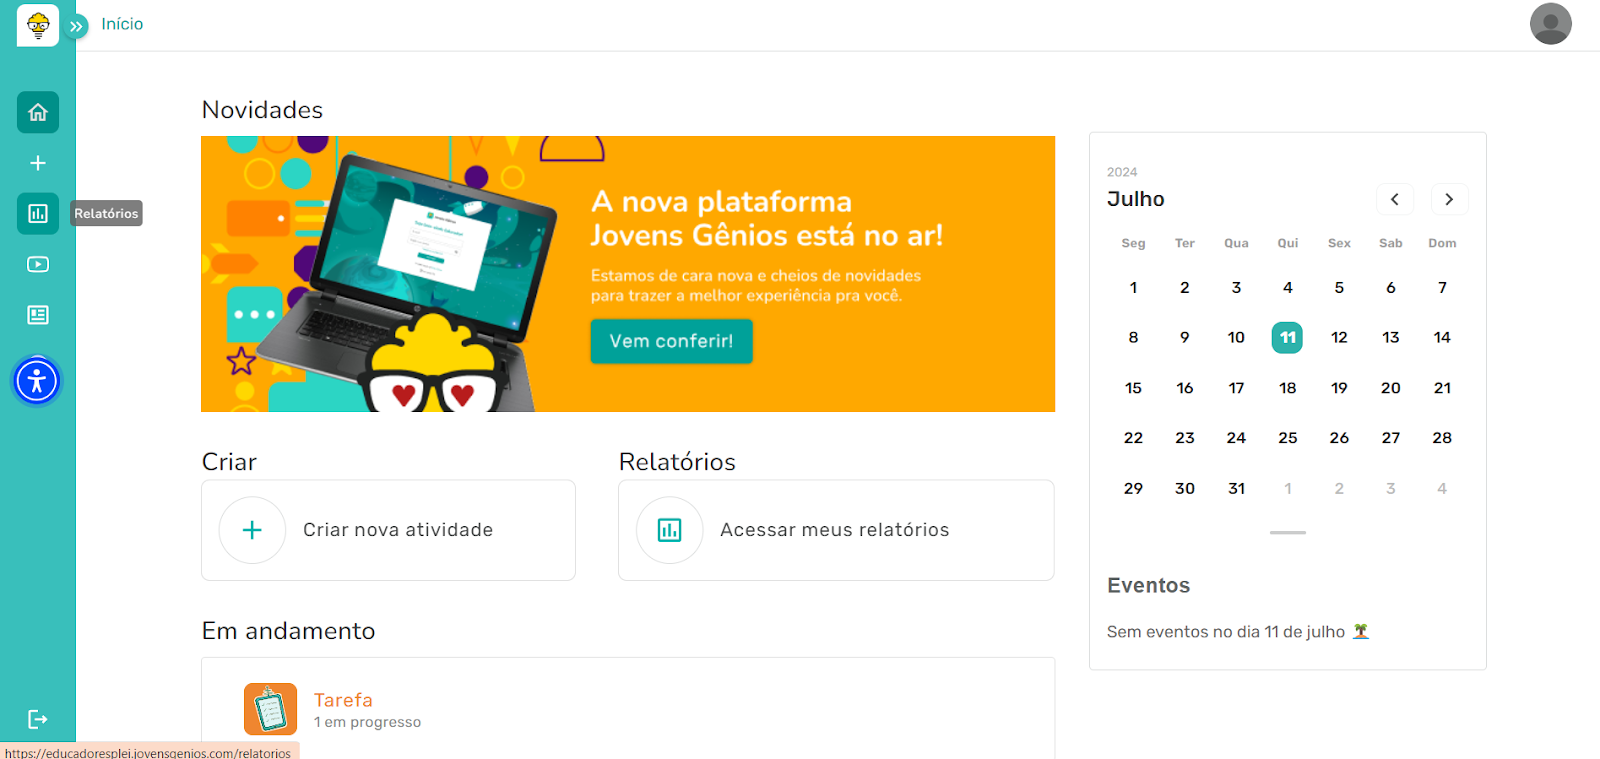
Task: Go to next month in calendar
Action: [1449, 199]
